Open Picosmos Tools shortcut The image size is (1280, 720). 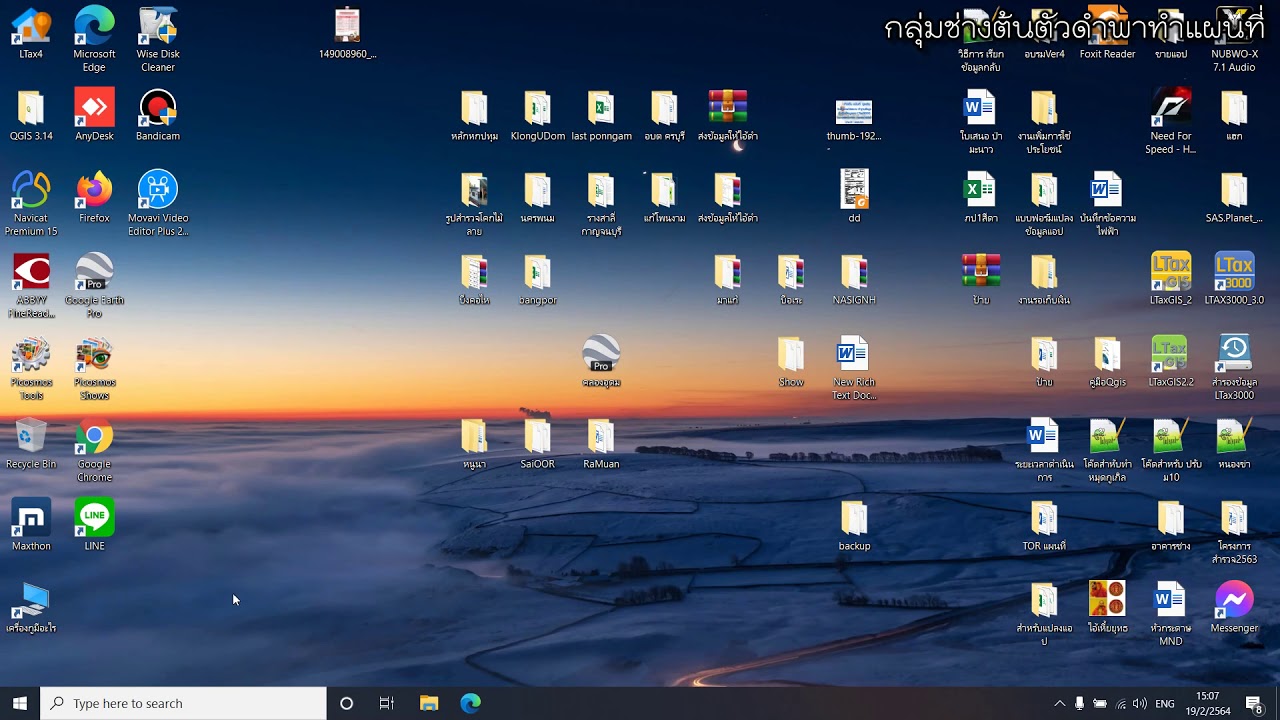[31, 368]
